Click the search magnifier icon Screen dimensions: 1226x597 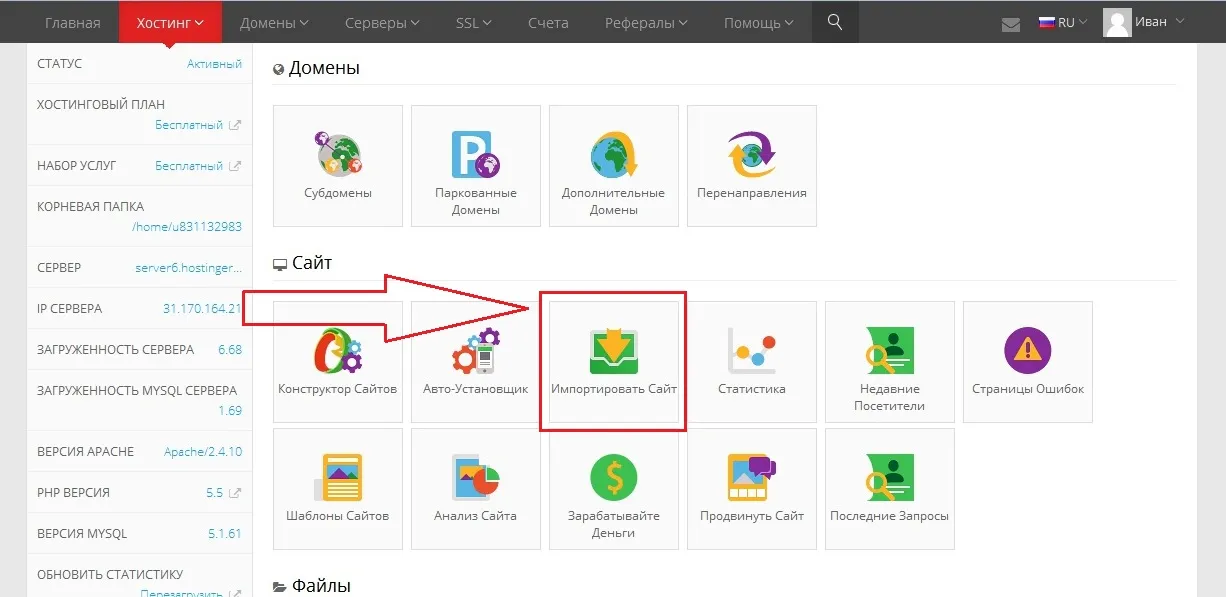(835, 22)
